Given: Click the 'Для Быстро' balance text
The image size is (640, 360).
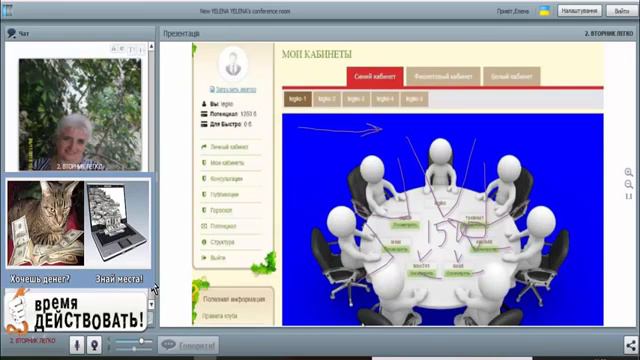Looking at the screenshot, I should pyautogui.click(x=231, y=124).
